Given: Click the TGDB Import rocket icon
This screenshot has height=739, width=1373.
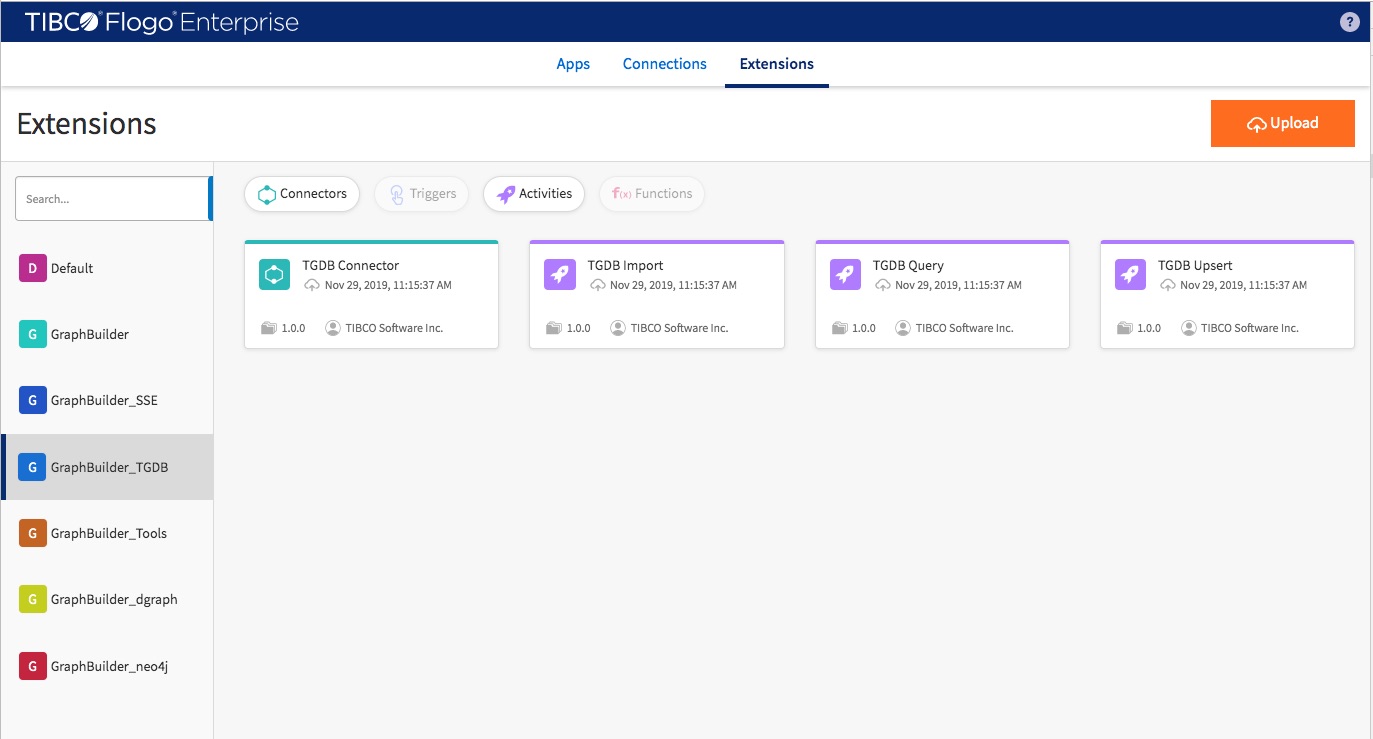Looking at the screenshot, I should coord(560,275).
